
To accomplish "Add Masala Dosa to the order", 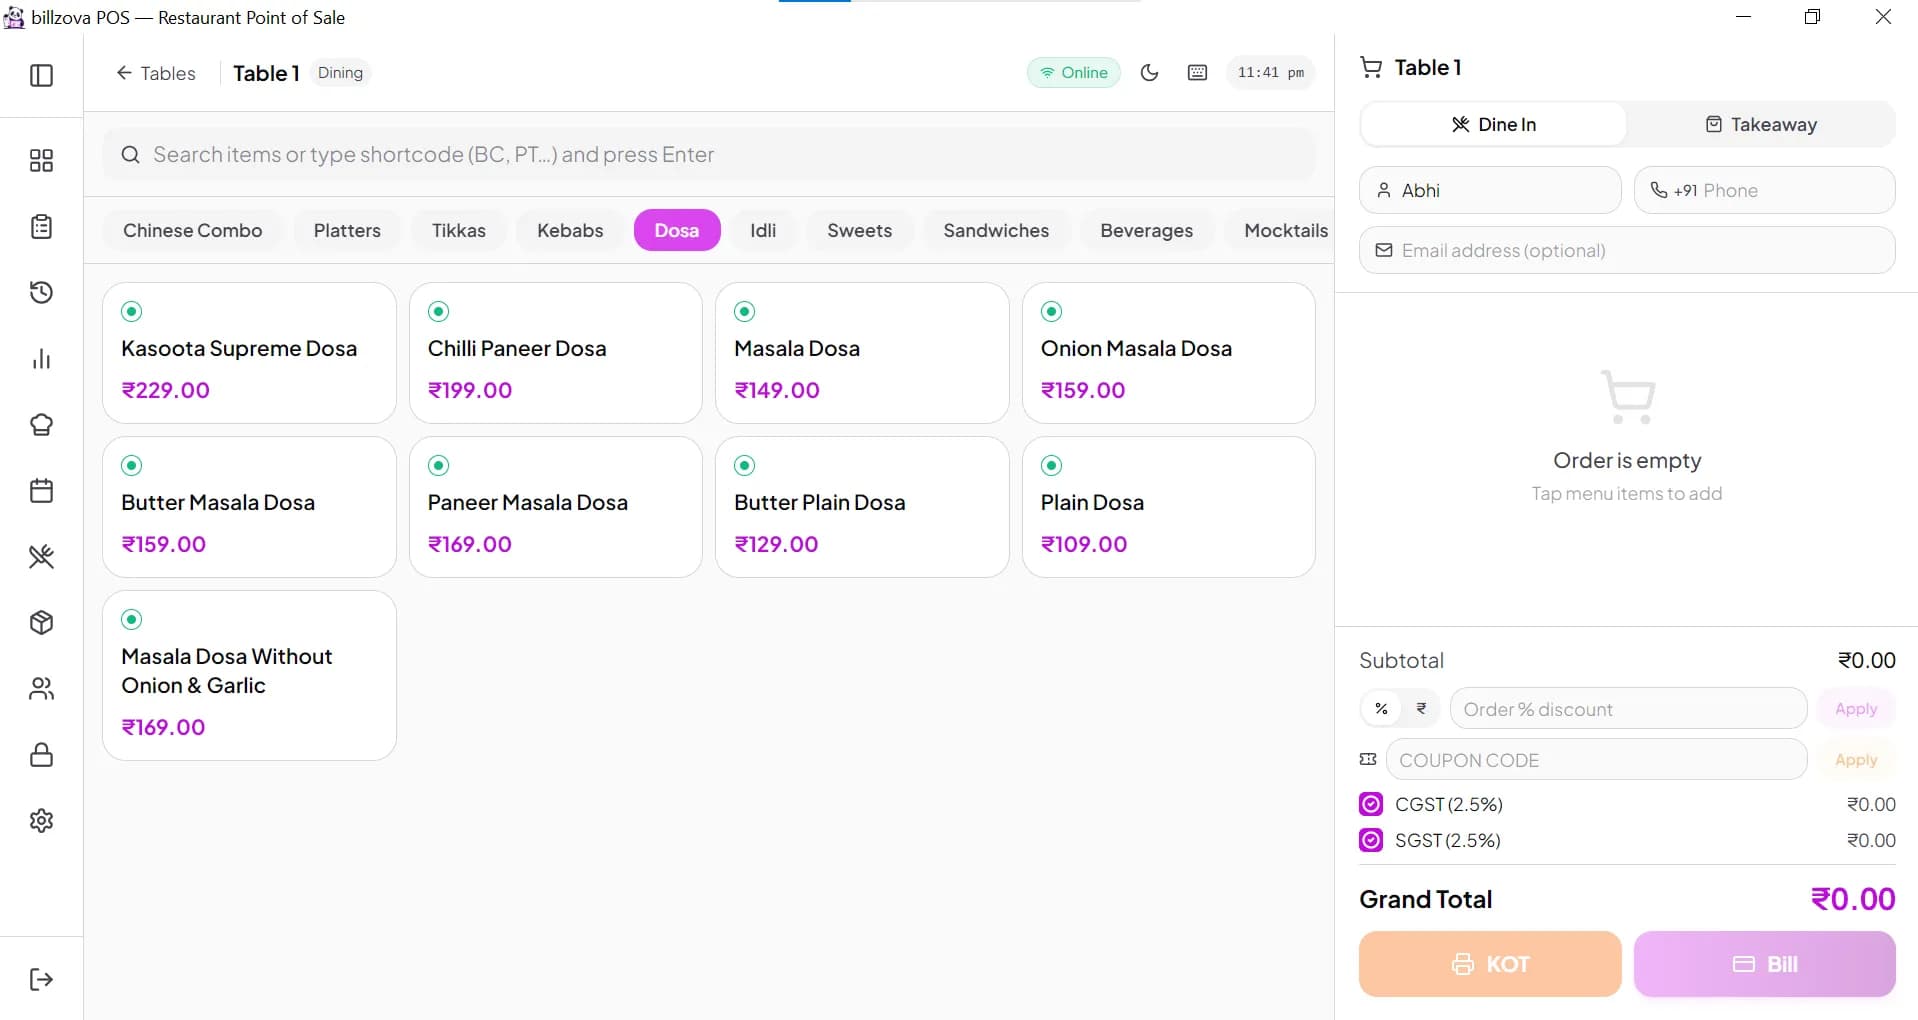I will [862, 353].
